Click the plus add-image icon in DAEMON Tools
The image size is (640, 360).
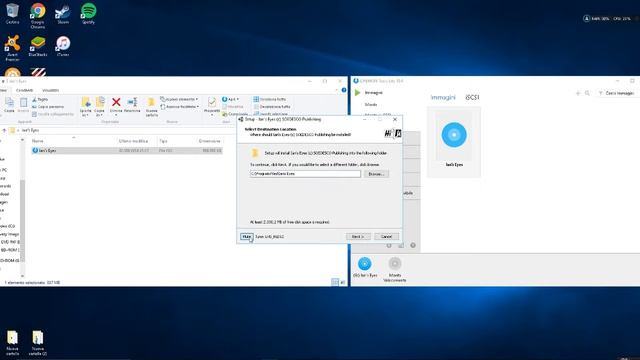(x=578, y=93)
